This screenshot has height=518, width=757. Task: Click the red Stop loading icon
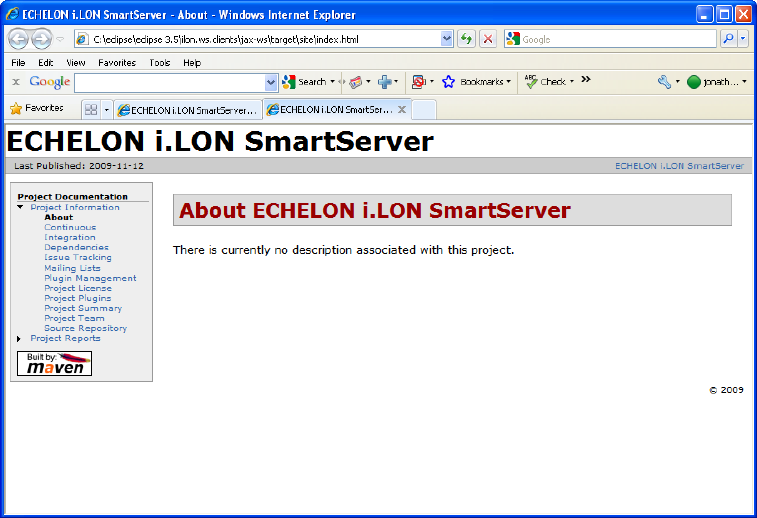click(488, 39)
